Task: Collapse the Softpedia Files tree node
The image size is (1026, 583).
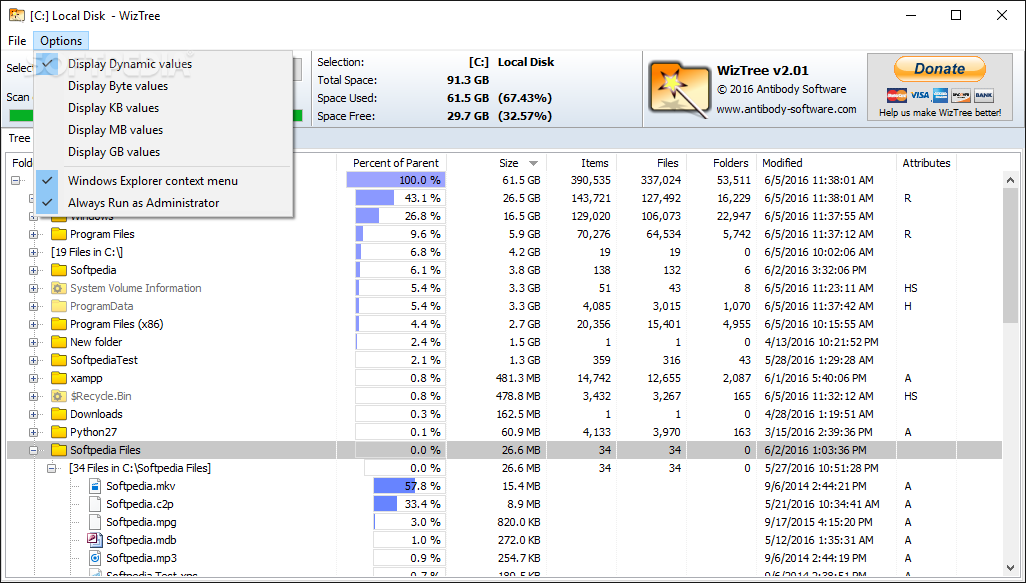Action: pos(33,450)
